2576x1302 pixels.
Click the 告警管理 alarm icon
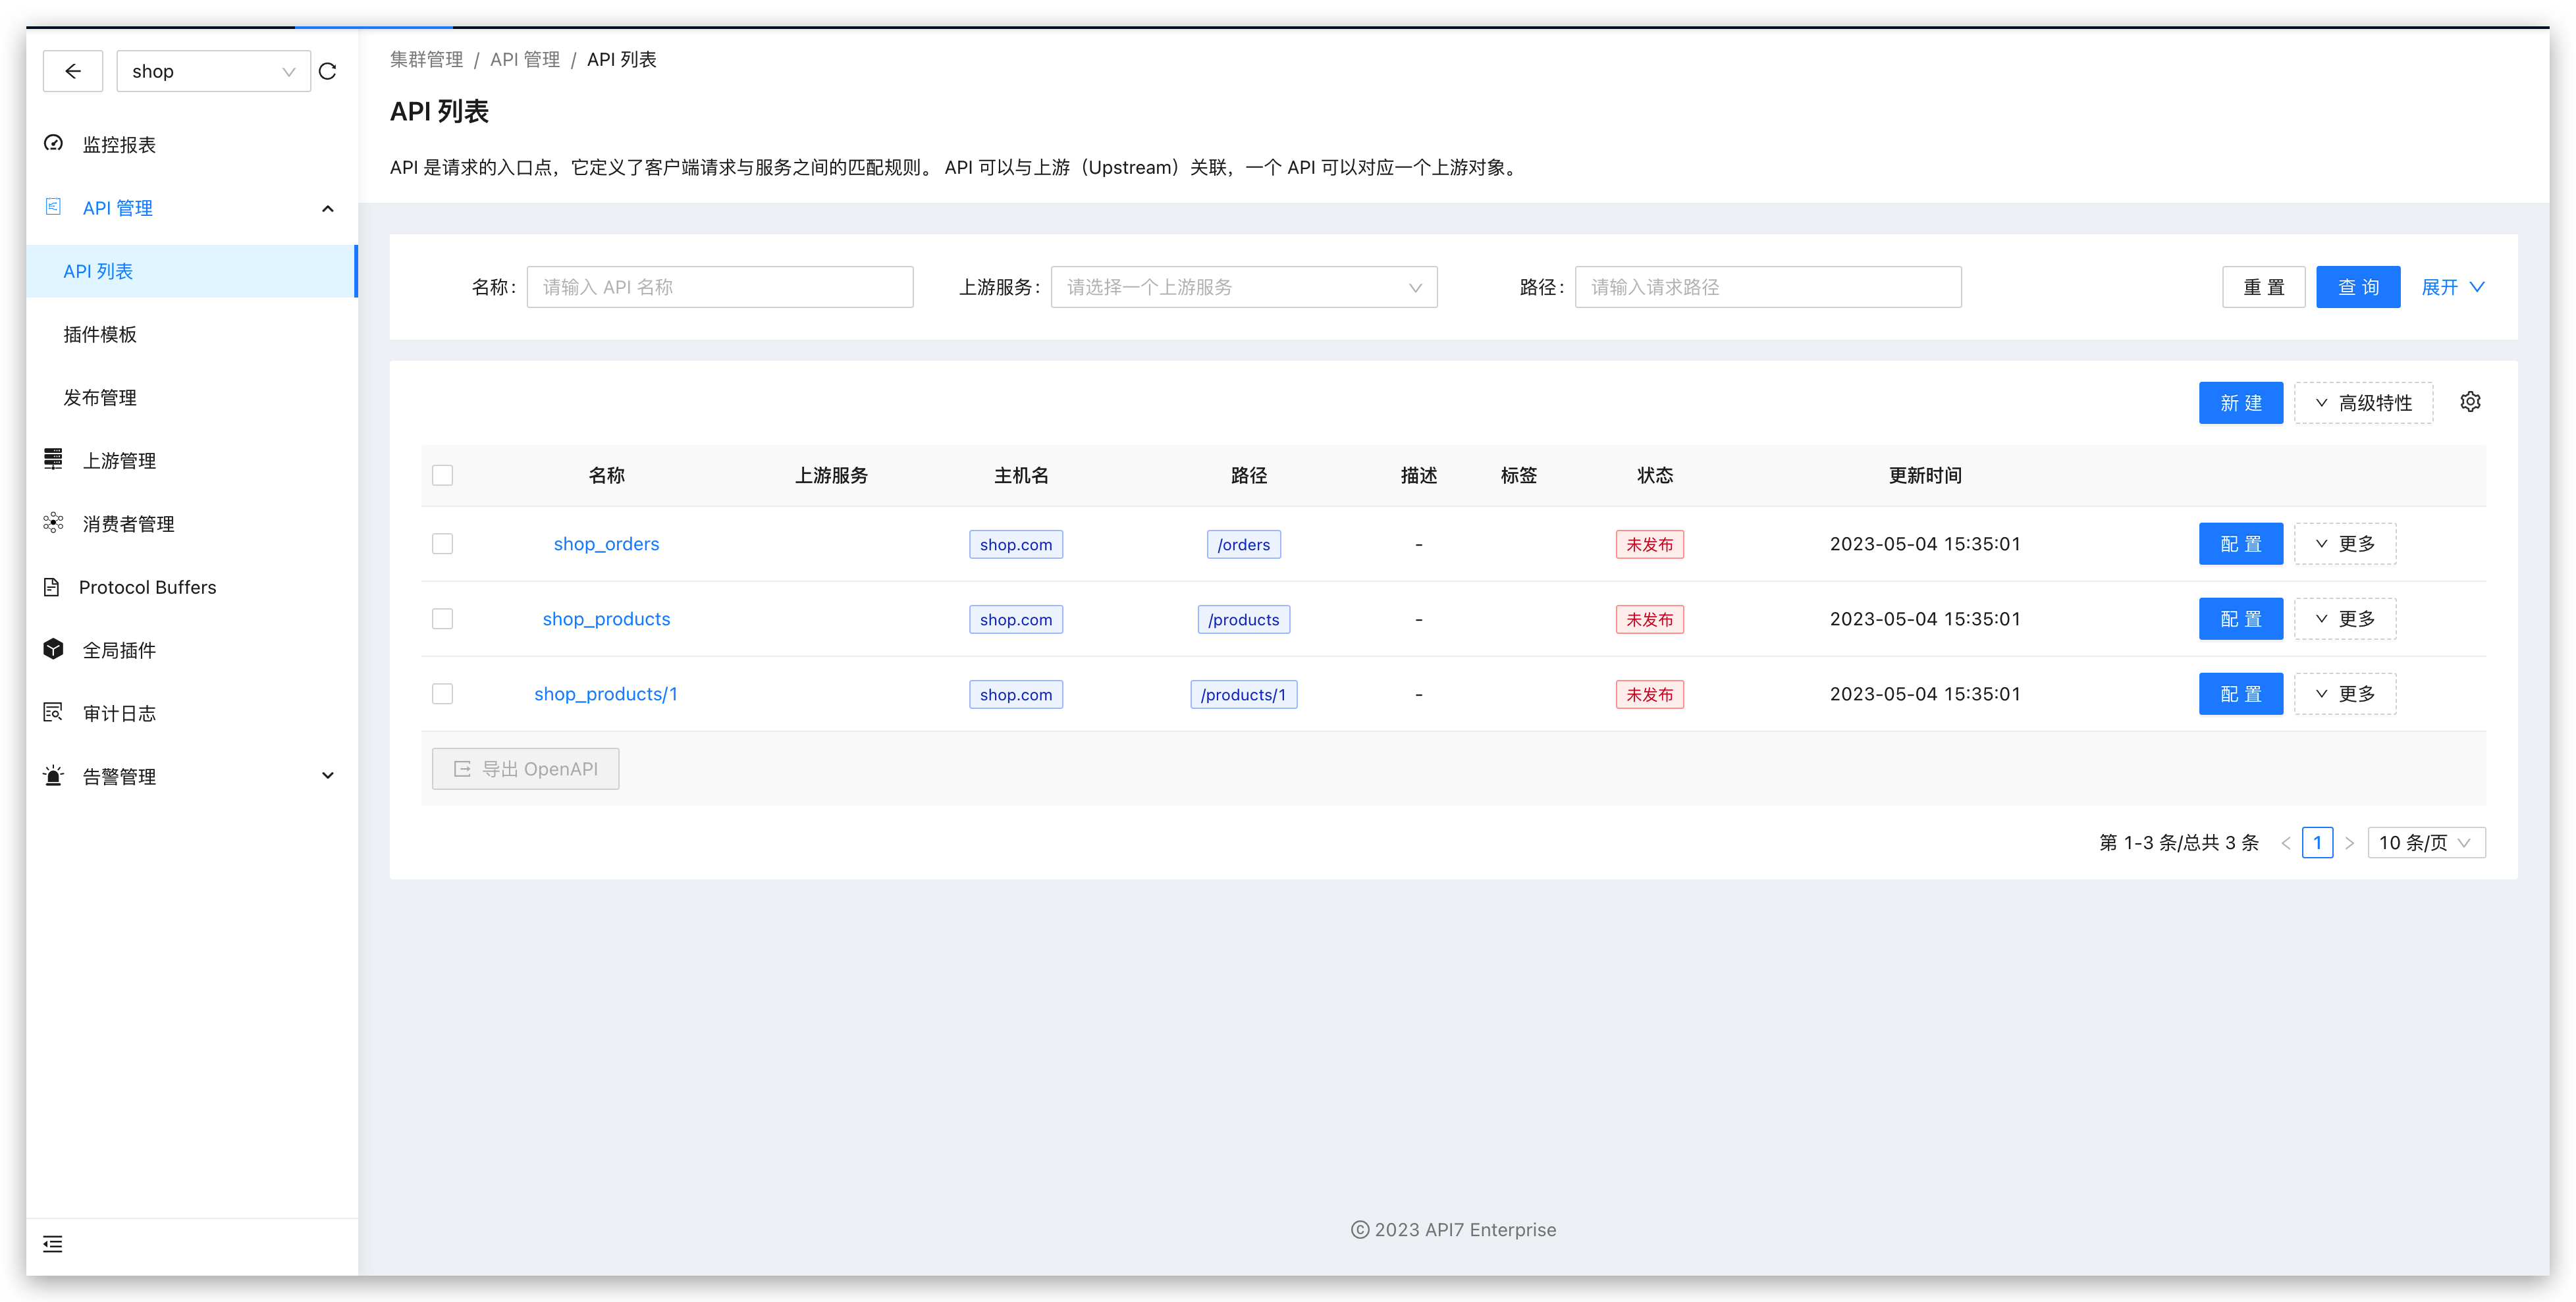click(54, 776)
